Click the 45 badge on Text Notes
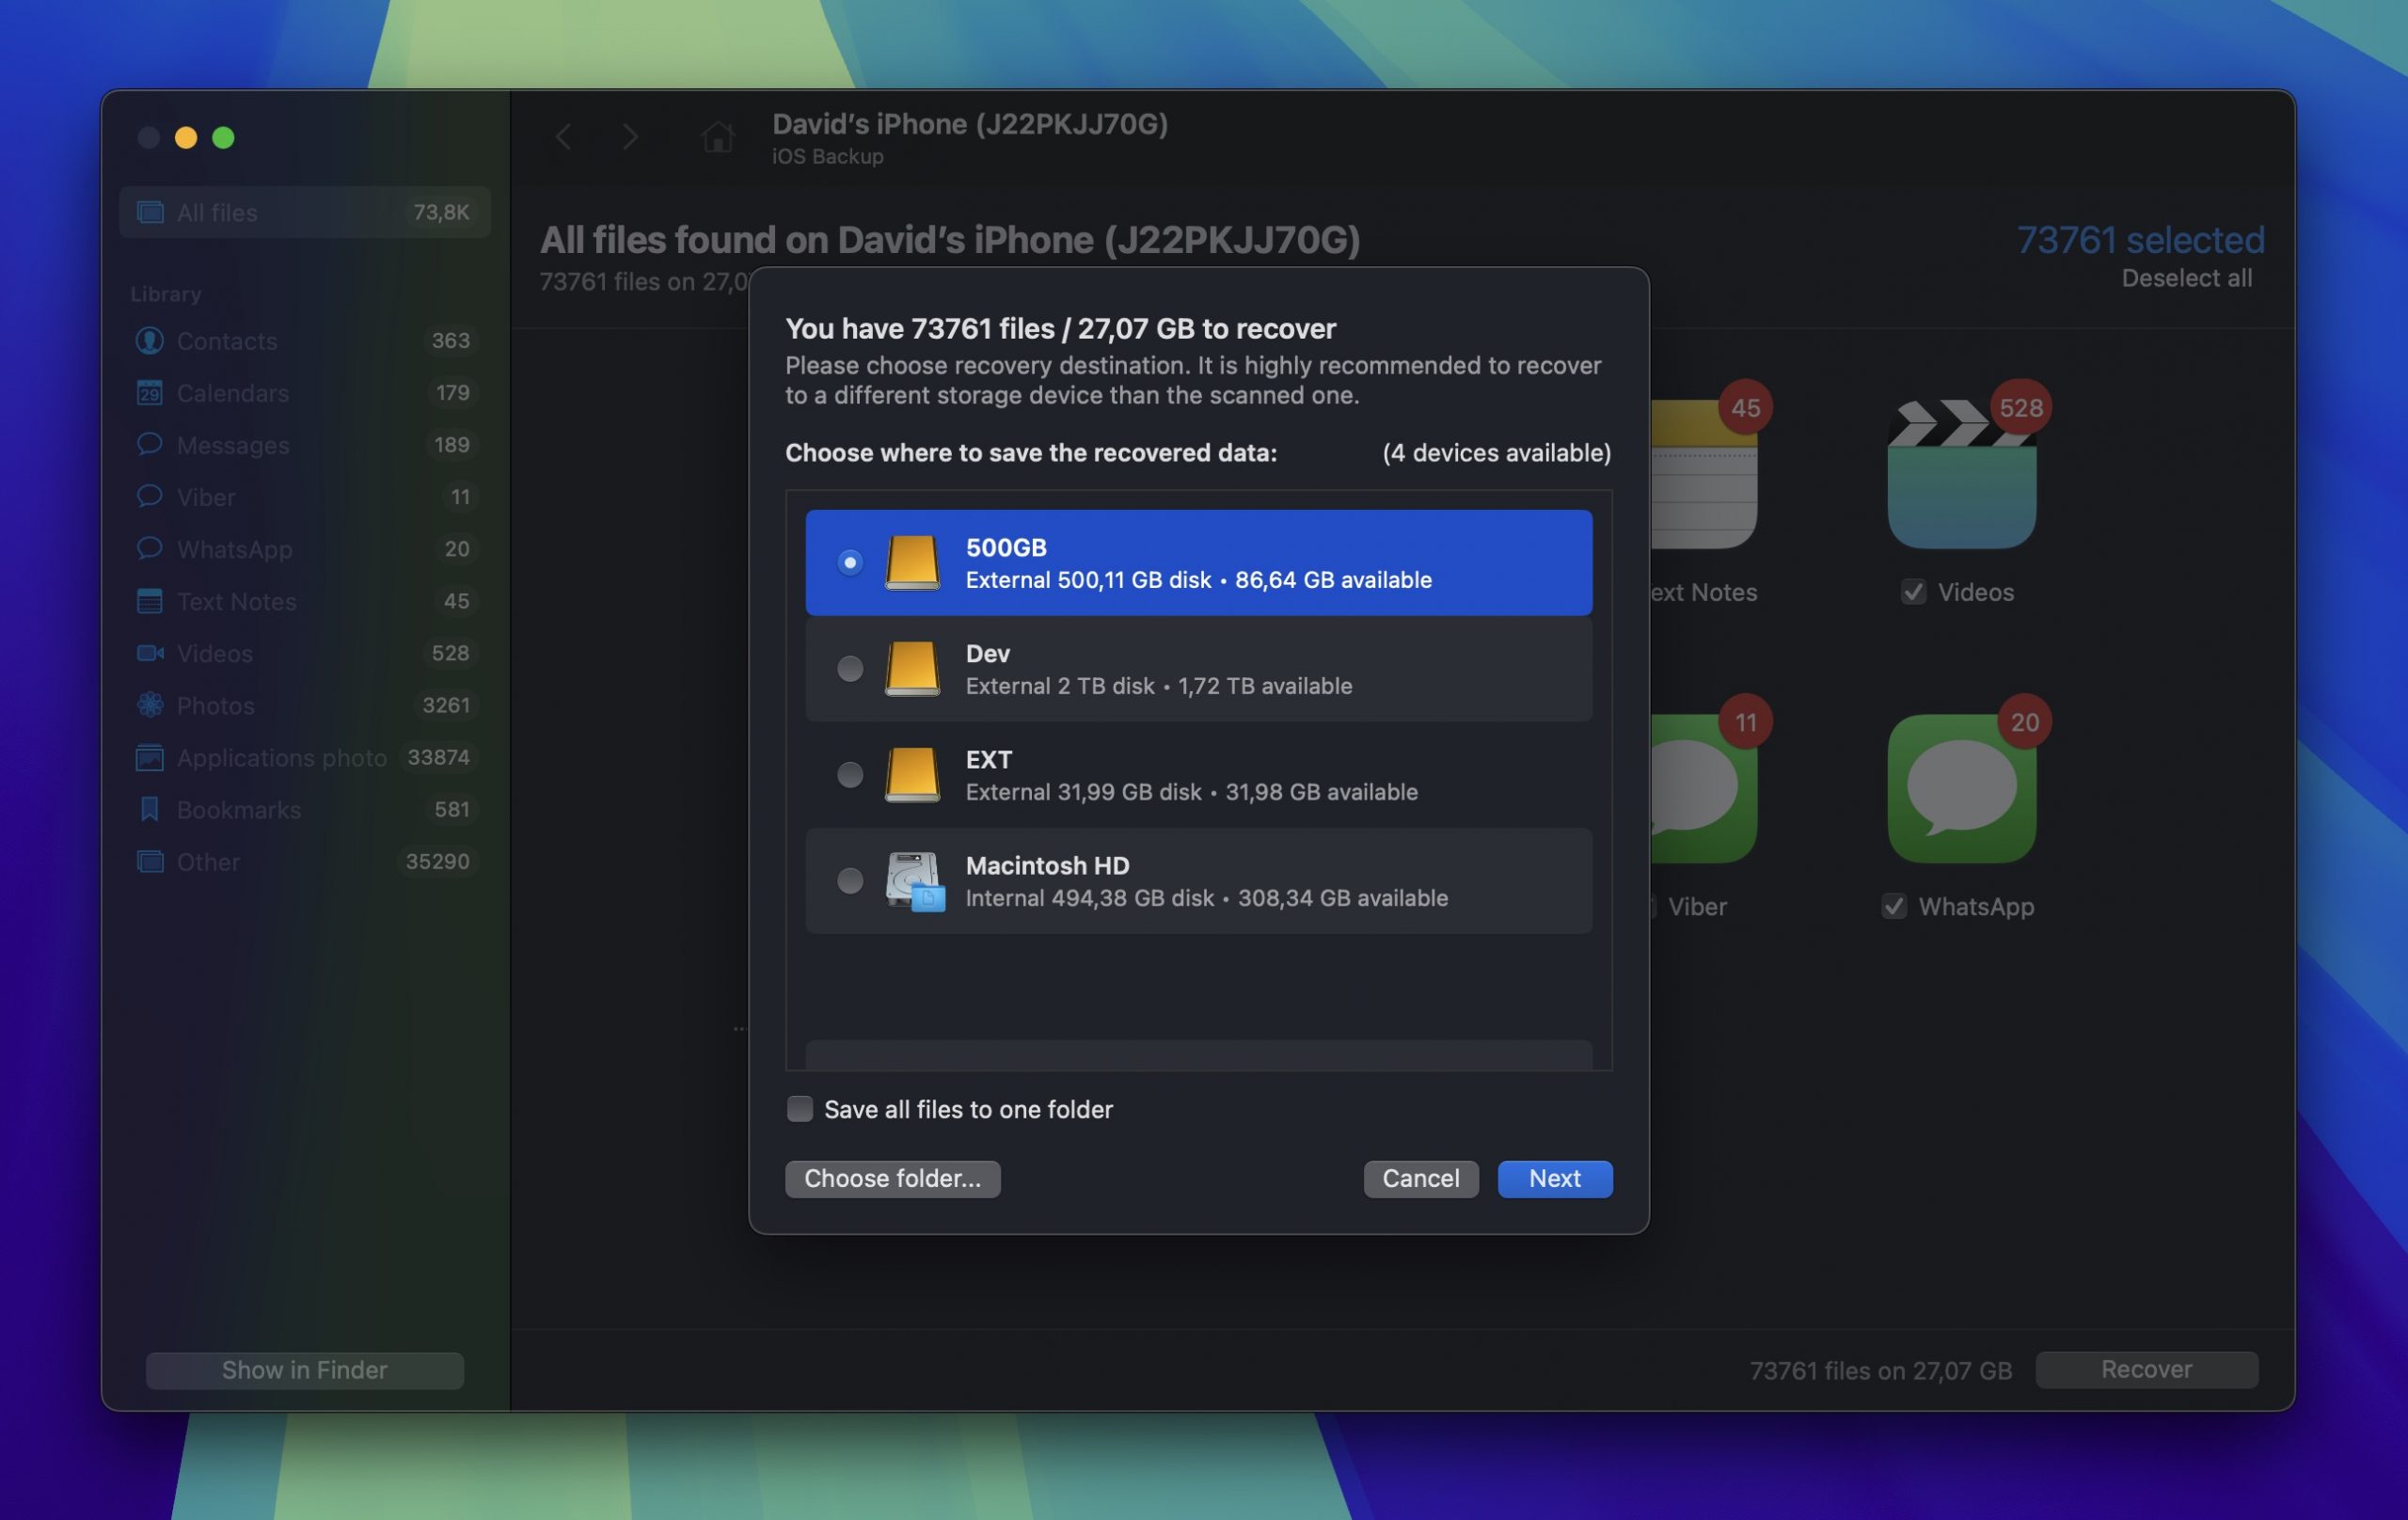The height and width of the screenshot is (1520, 2408). click(x=1745, y=407)
